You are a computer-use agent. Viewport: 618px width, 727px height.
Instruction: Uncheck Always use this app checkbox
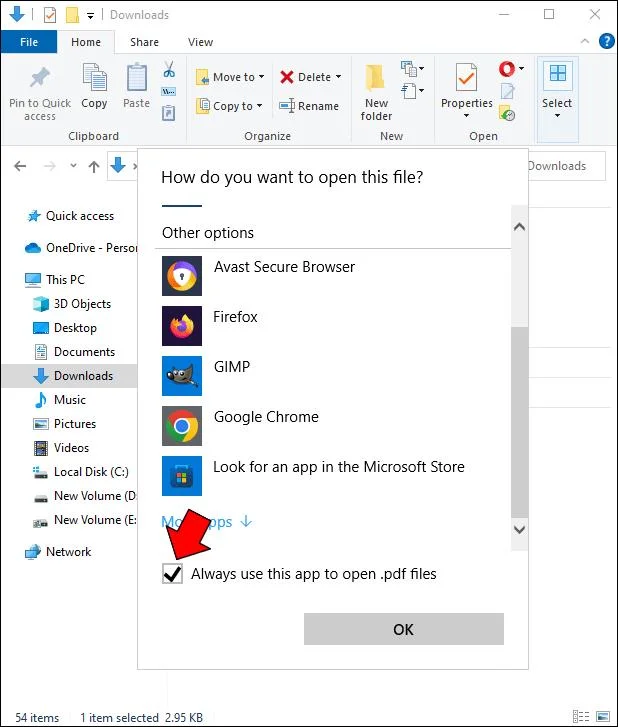pos(173,574)
